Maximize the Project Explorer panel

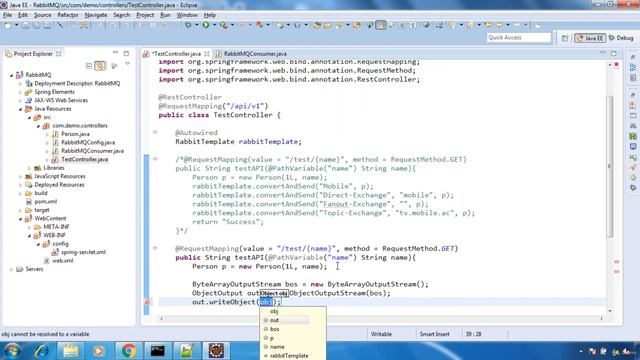pos(126,53)
